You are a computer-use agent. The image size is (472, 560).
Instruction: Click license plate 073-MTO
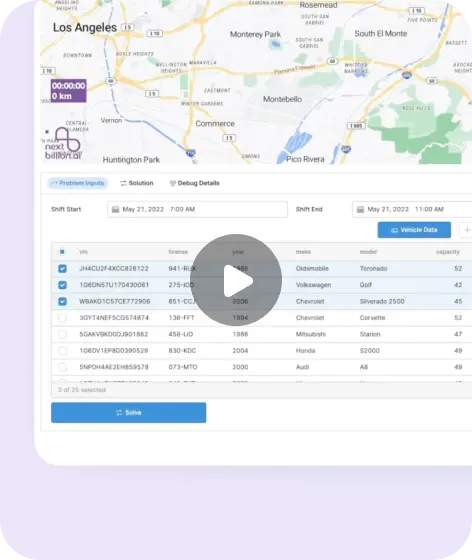[183, 367]
